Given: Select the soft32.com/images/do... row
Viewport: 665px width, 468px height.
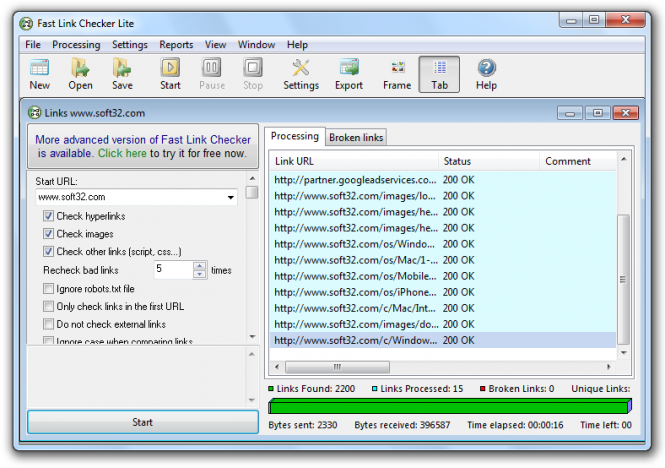Looking at the screenshot, I should pos(443,325).
